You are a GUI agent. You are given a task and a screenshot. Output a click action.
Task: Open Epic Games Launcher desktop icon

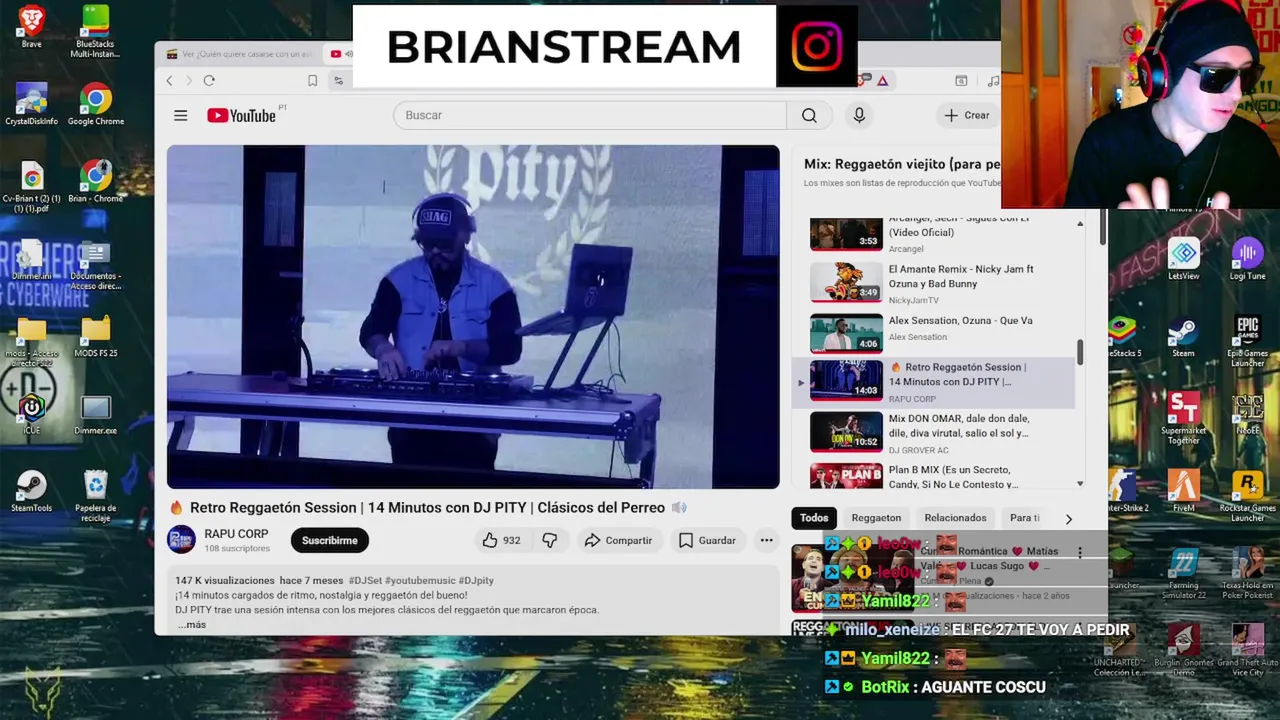coord(1247,341)
